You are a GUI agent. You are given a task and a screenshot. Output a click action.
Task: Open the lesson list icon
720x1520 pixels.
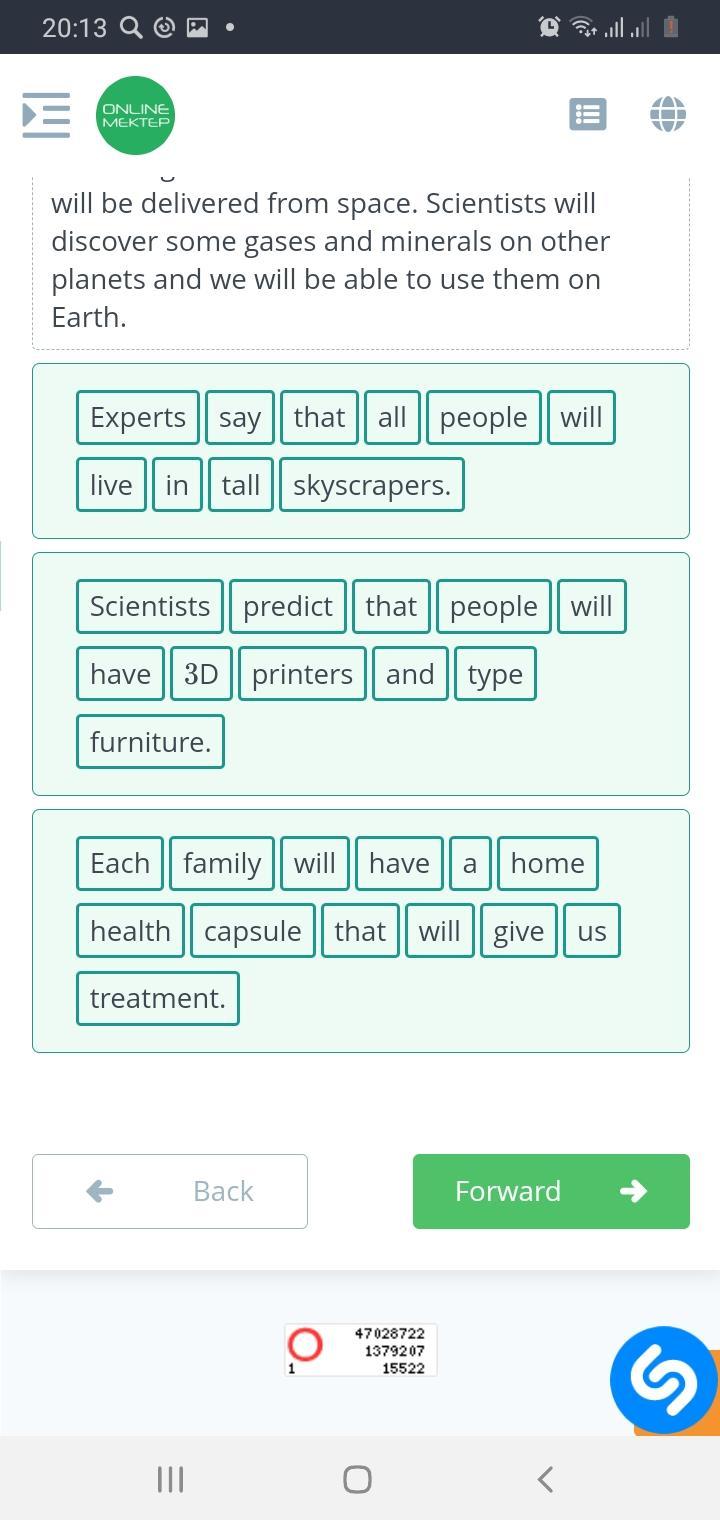point(588,114)
